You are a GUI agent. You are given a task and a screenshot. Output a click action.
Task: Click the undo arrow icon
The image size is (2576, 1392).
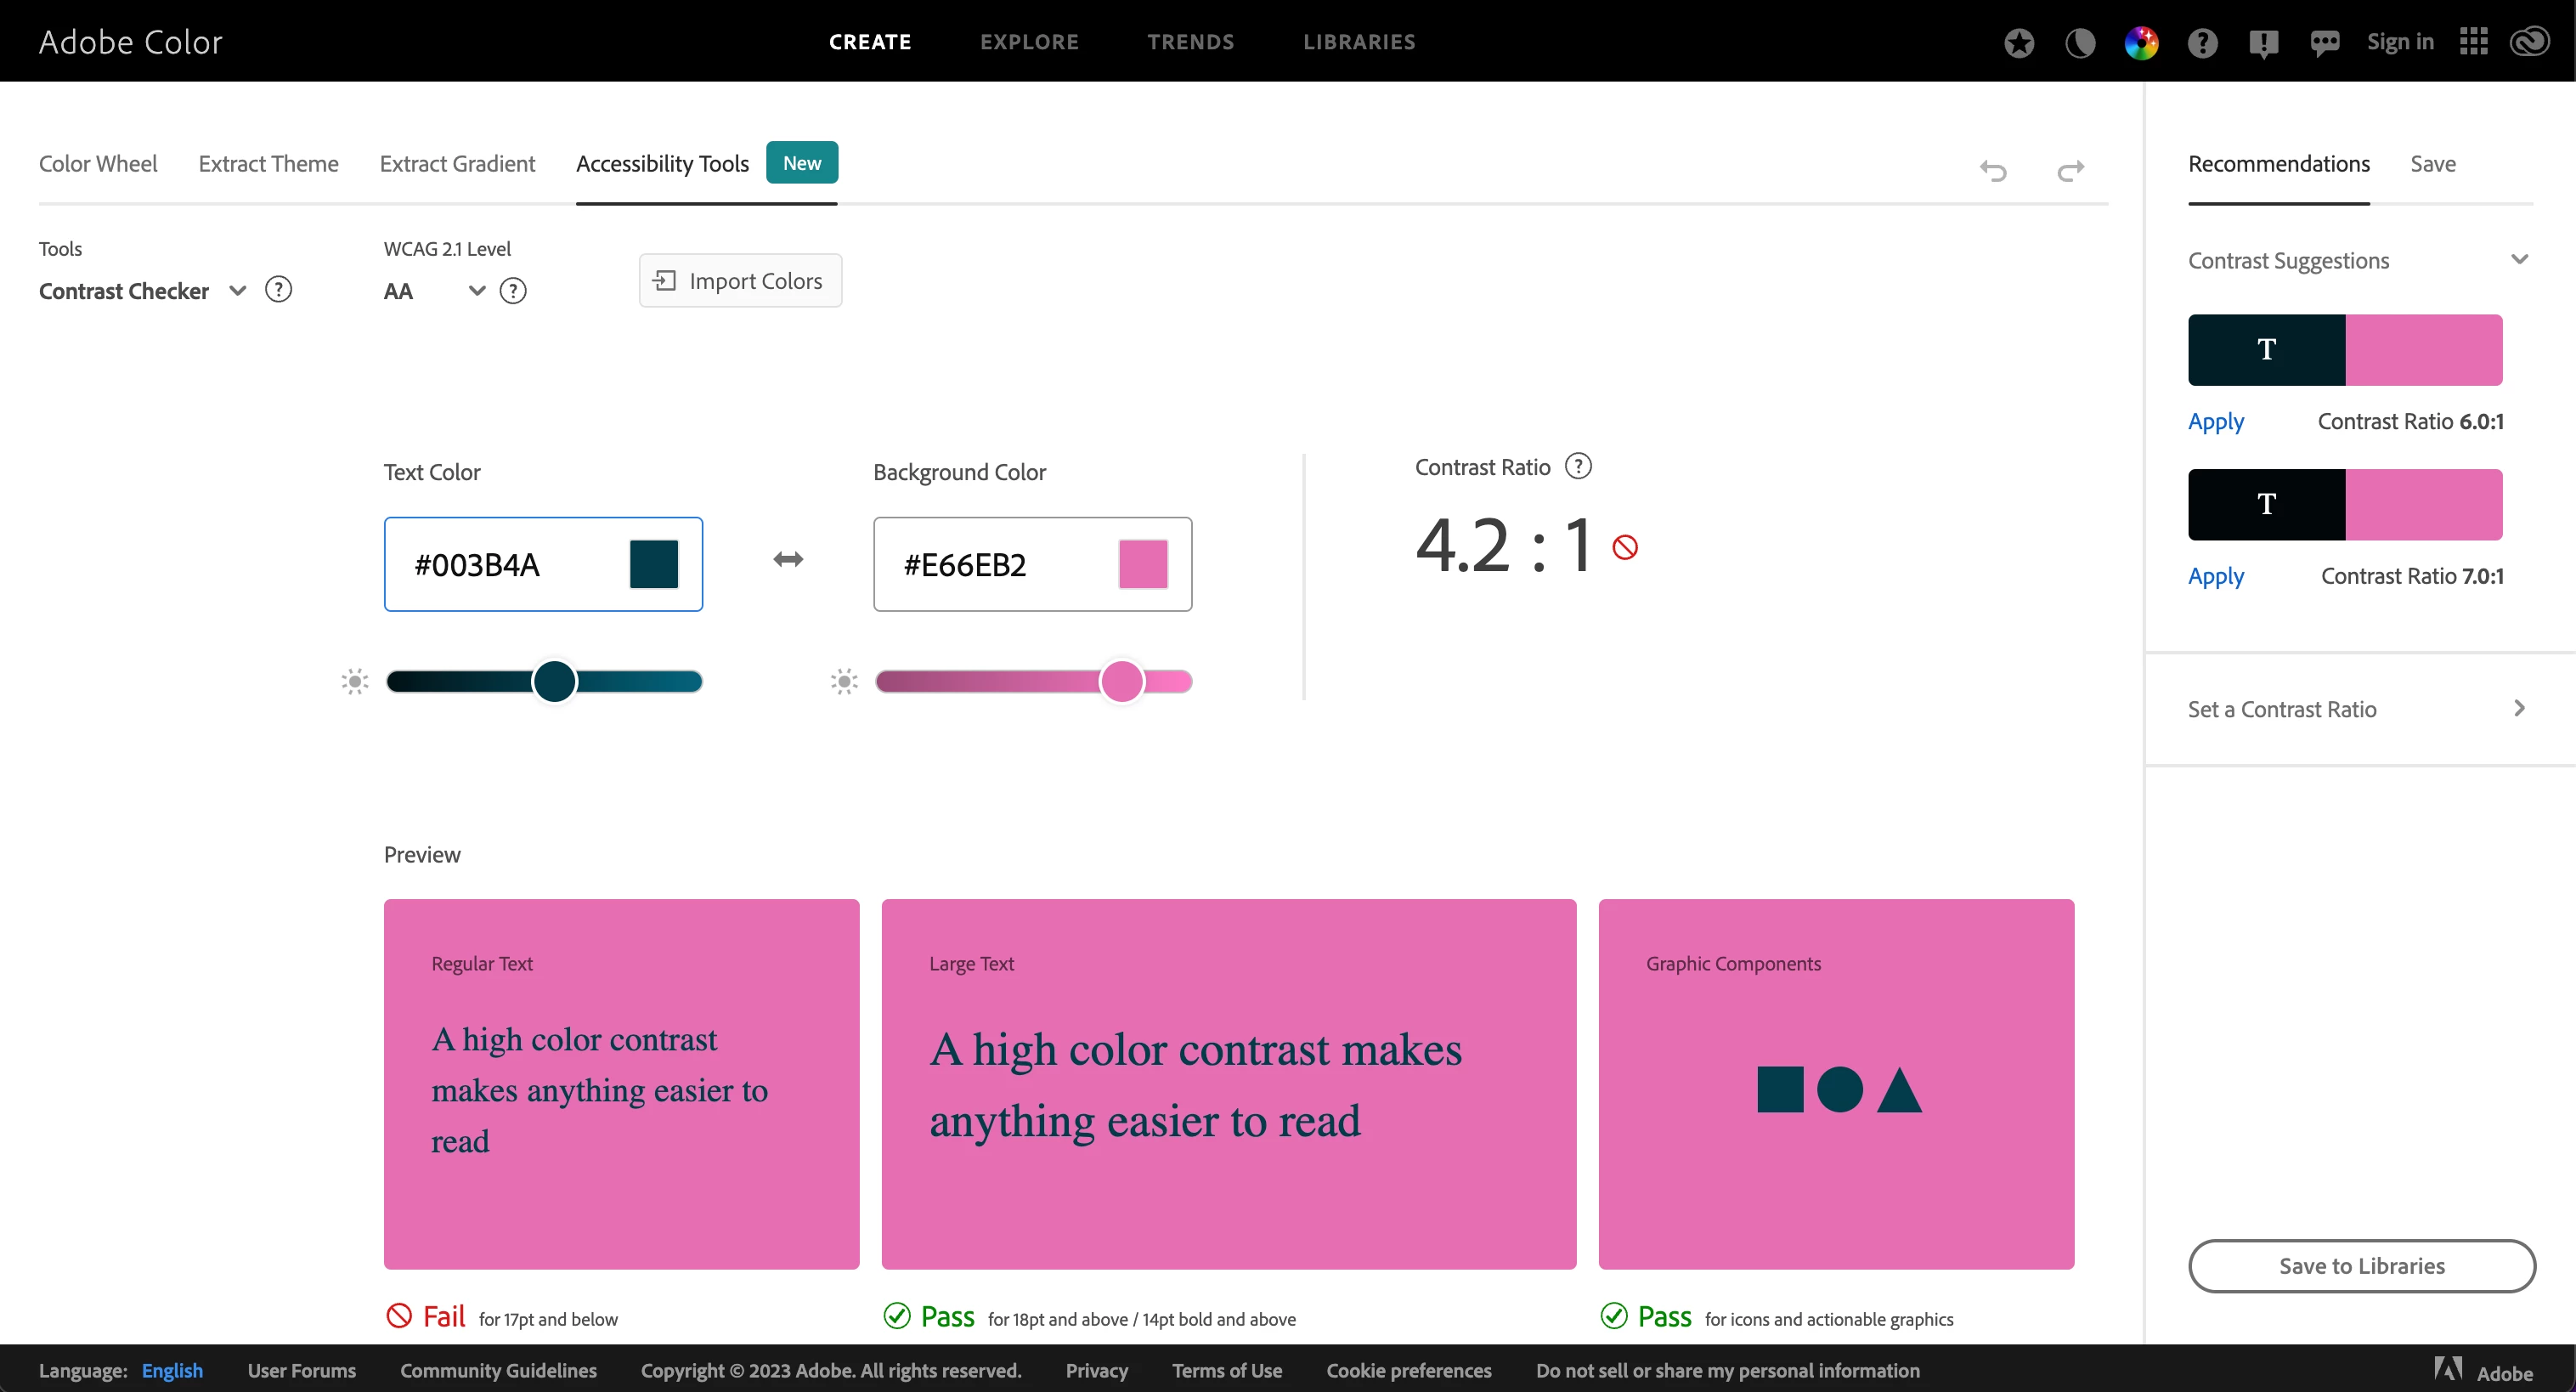(x=1993, y=171)
